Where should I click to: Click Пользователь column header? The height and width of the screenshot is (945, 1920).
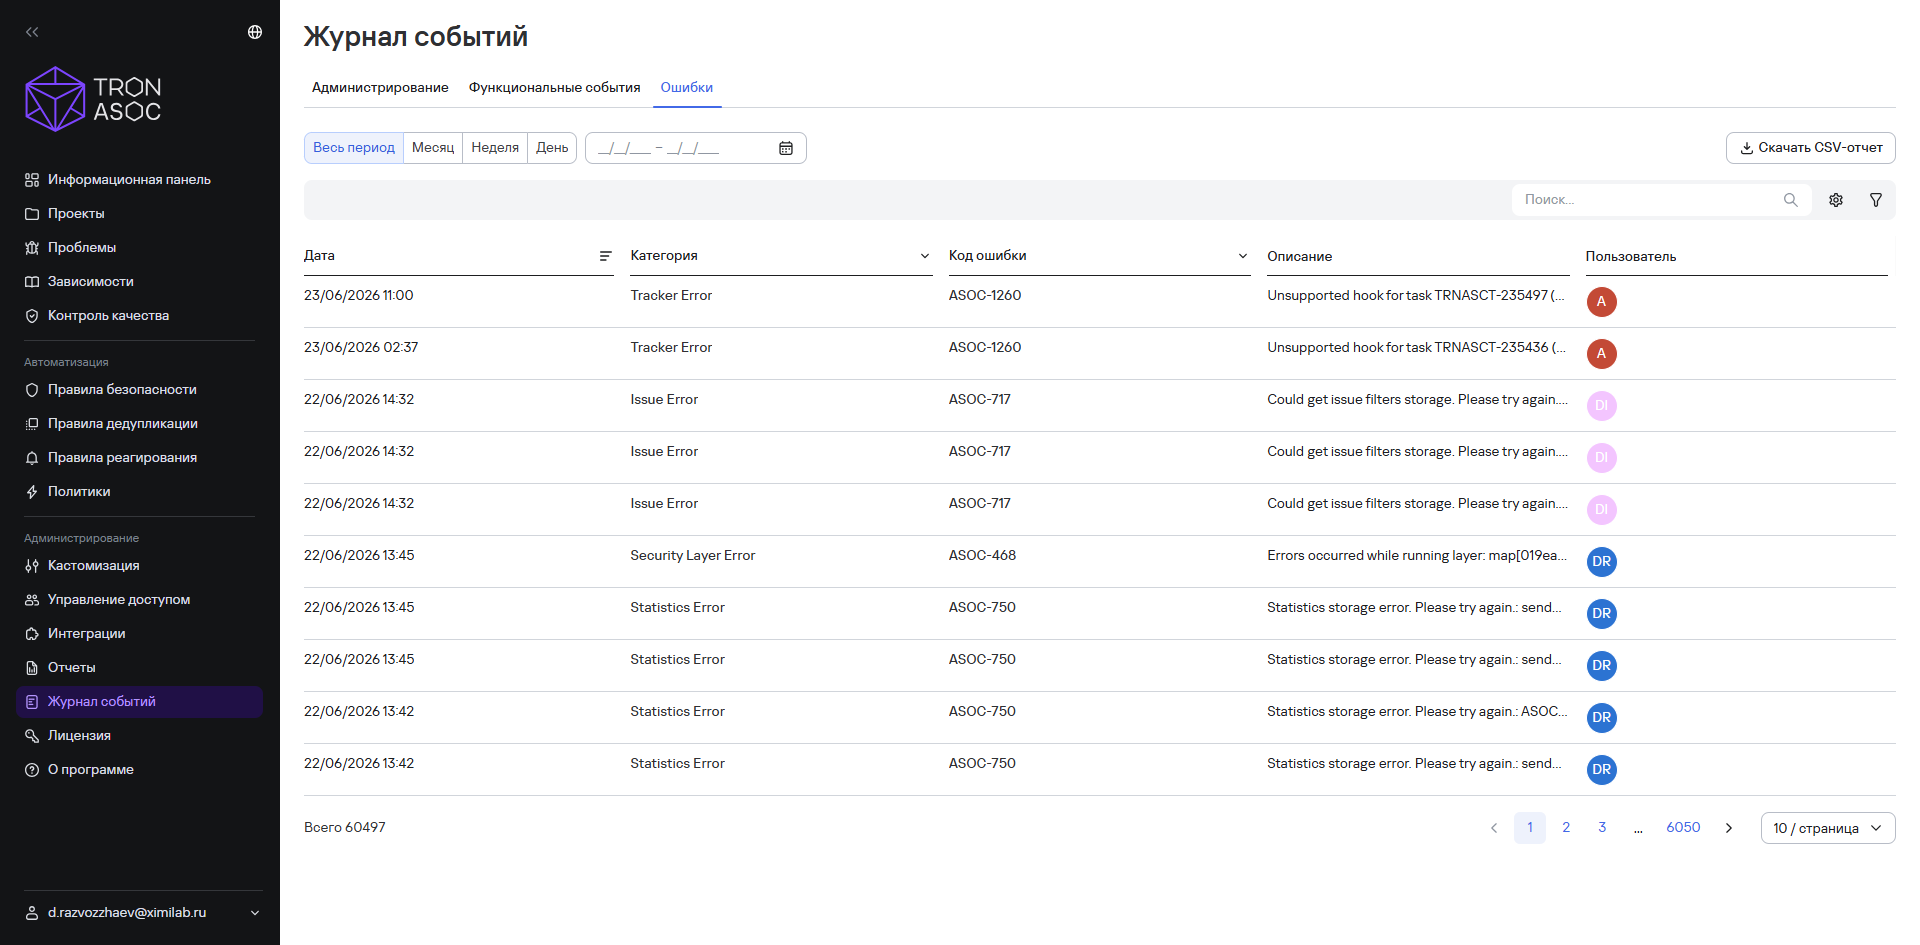pyautogui.click(x=1631, y=256)
